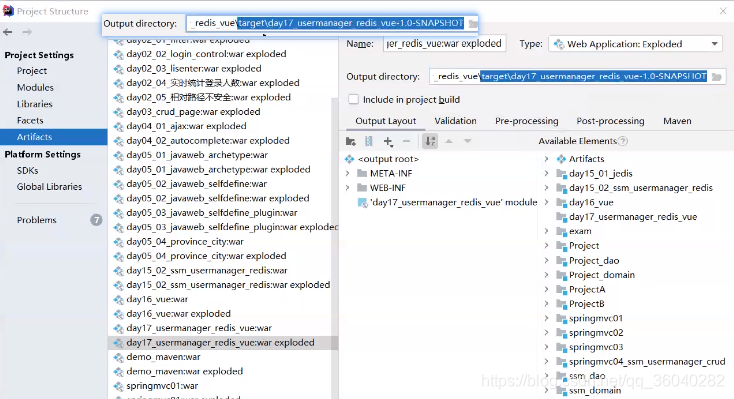Click the browse folder icon beside Output directory
Screen dimensions: 734x399
[717, 76]
